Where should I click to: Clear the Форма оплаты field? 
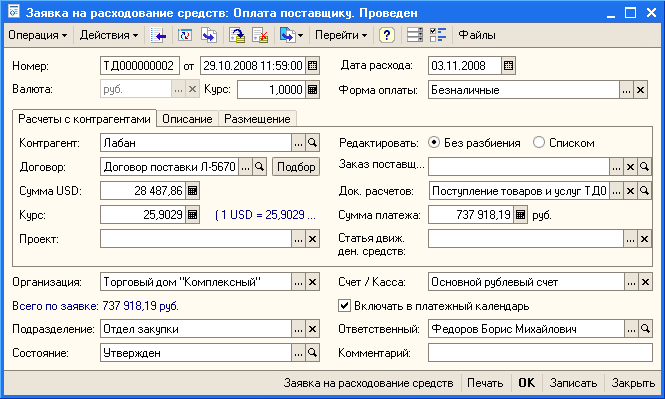(x=641, y=90)
